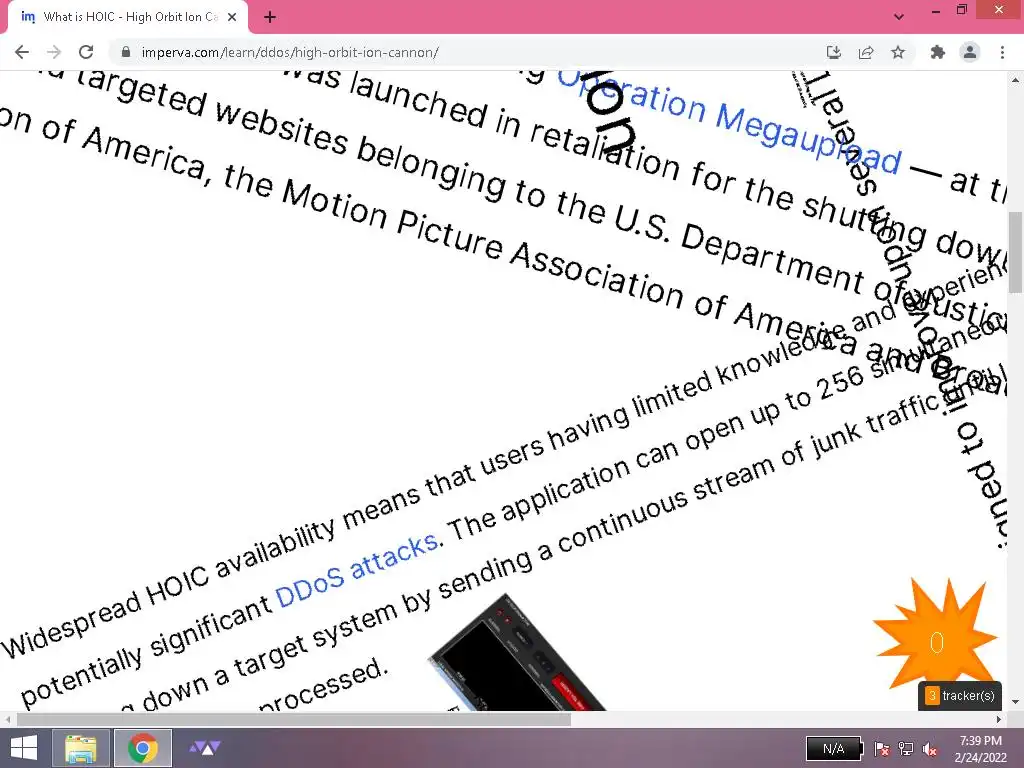Open the Operation Megaupload link
The height and width of the screenshot is (768, 1024).
(729, 122)
